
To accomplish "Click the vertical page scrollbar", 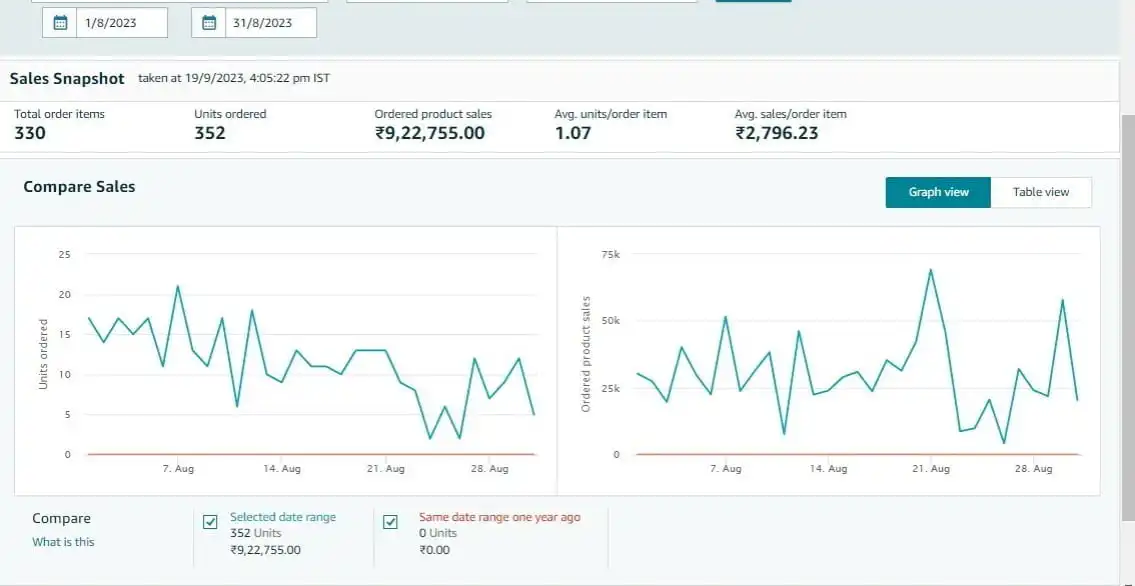I will tap(1127, 300).
